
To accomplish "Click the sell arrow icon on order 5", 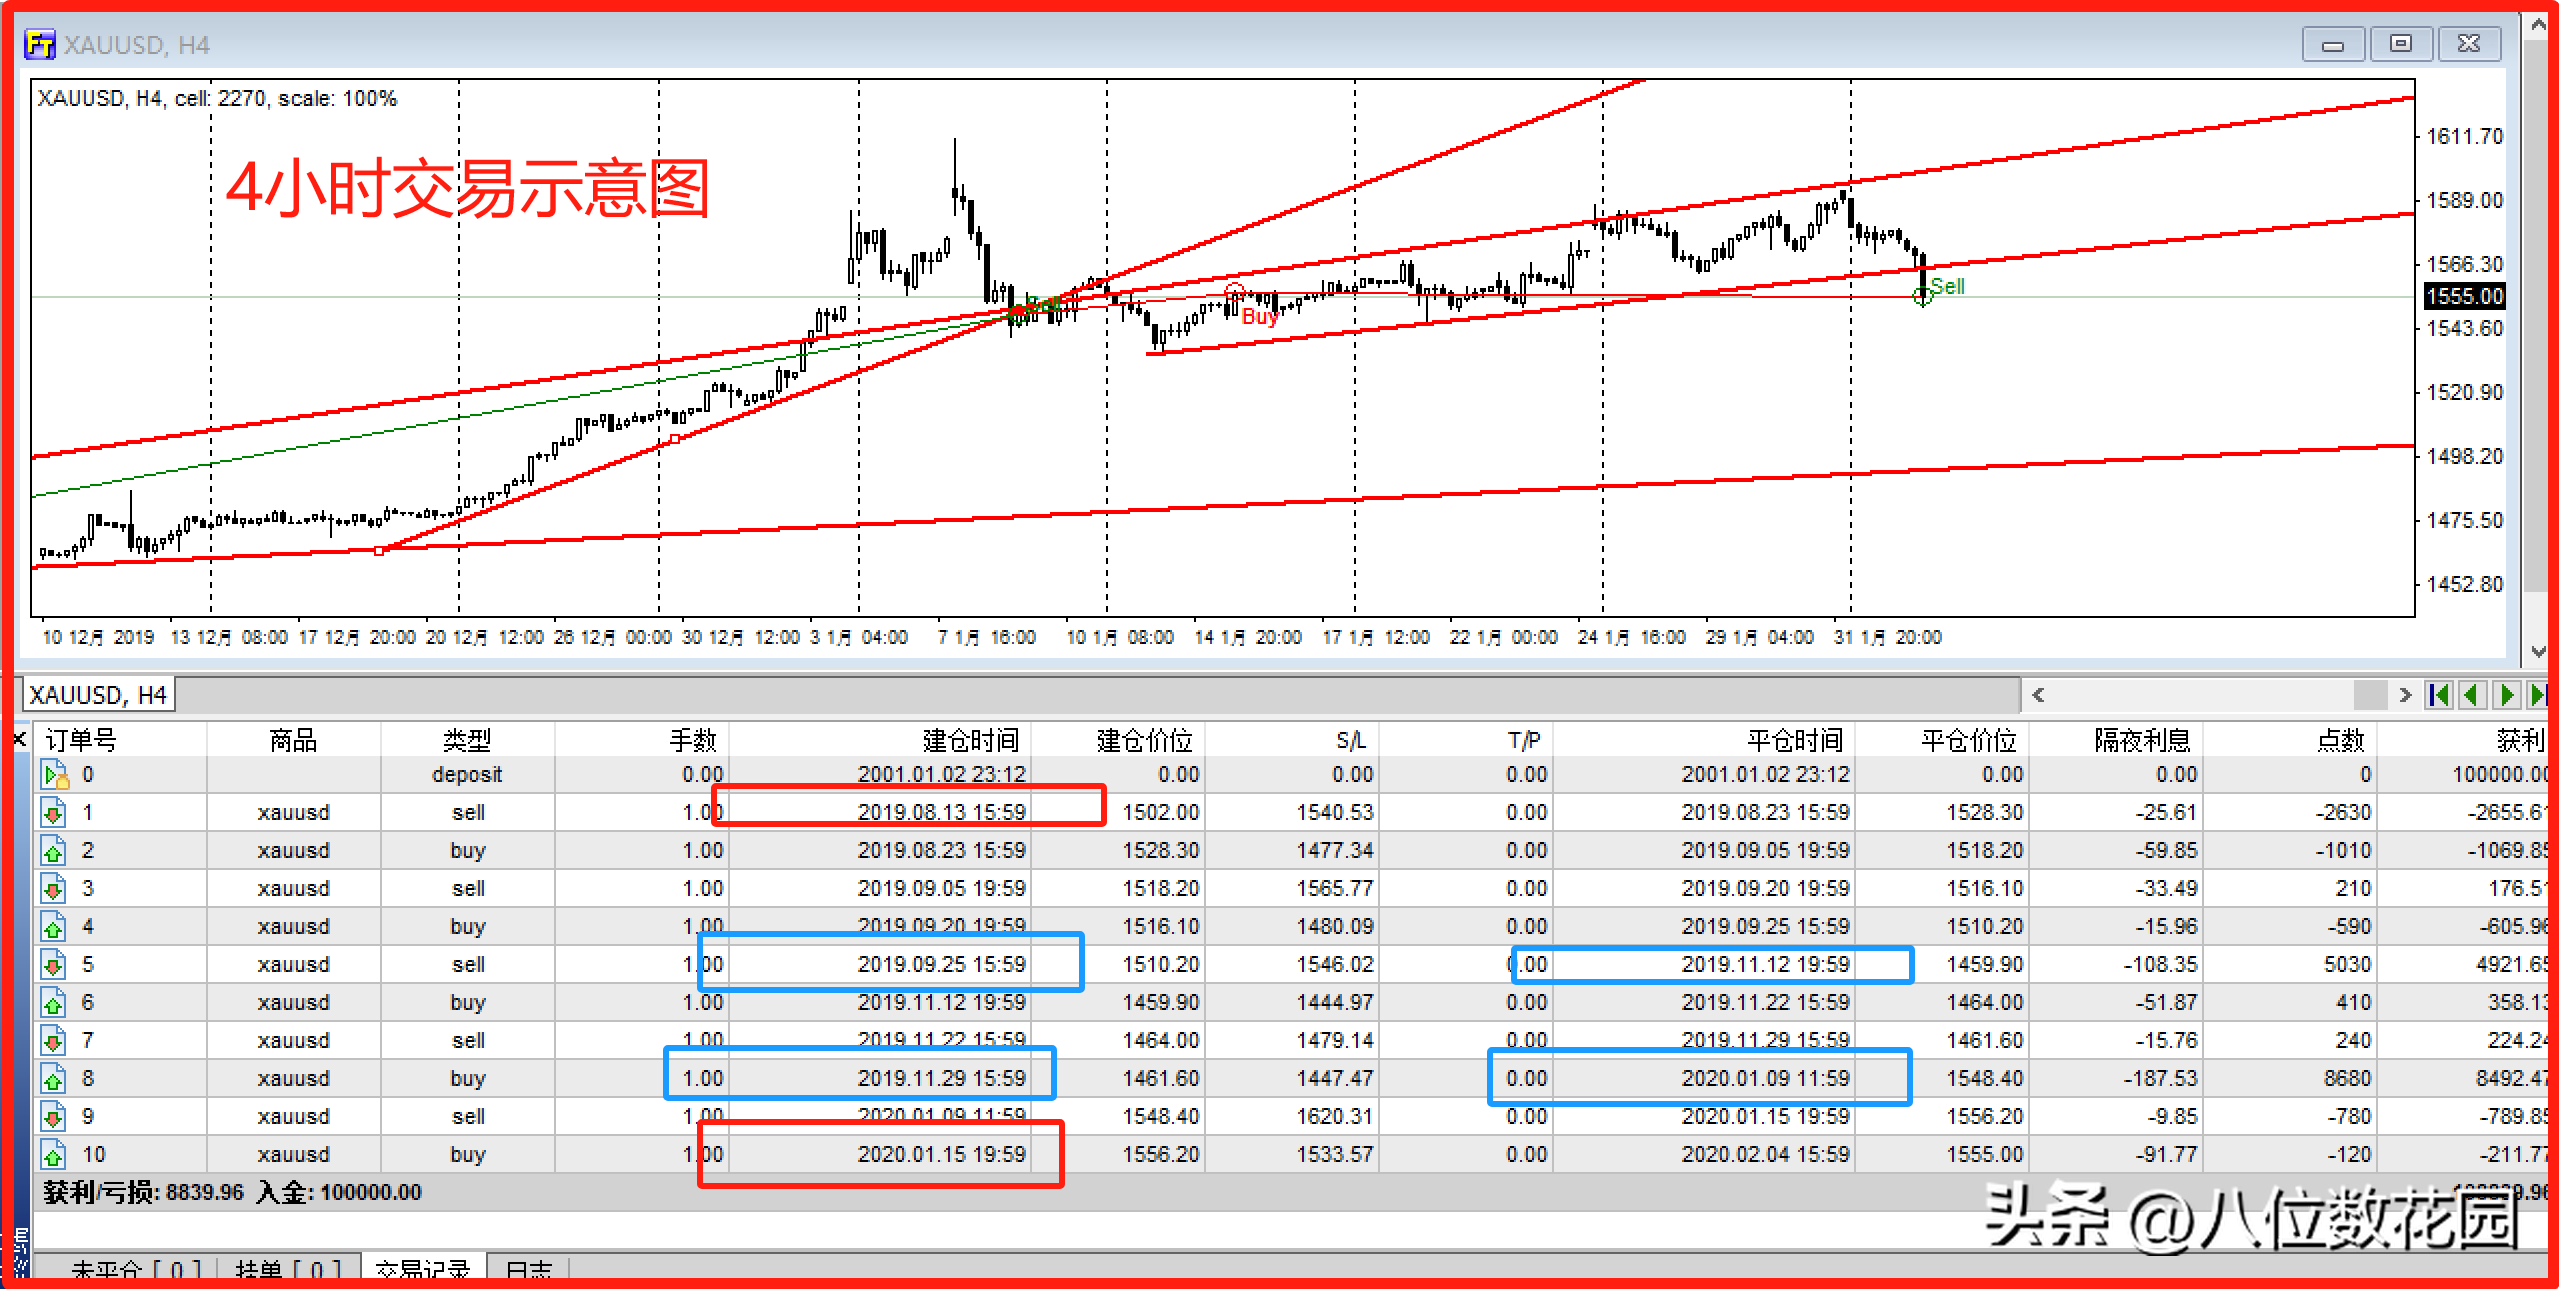I will click(54, 965).
